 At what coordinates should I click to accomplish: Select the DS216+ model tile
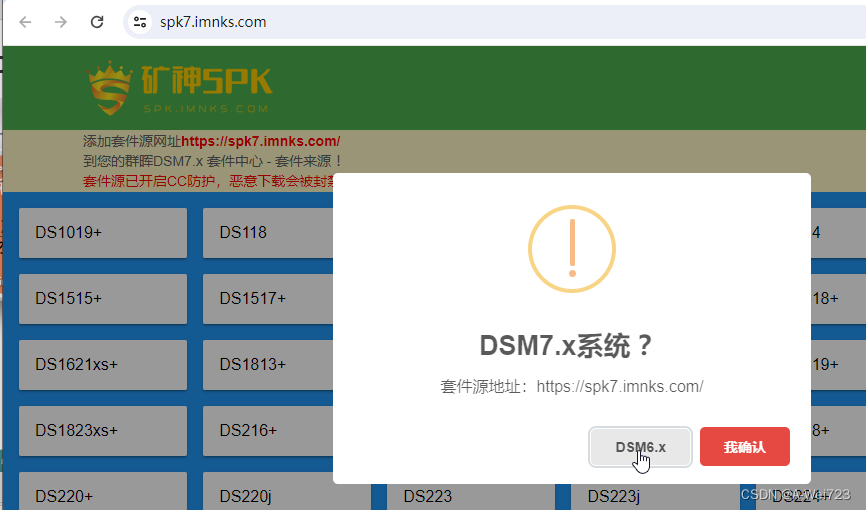point(268,431)
